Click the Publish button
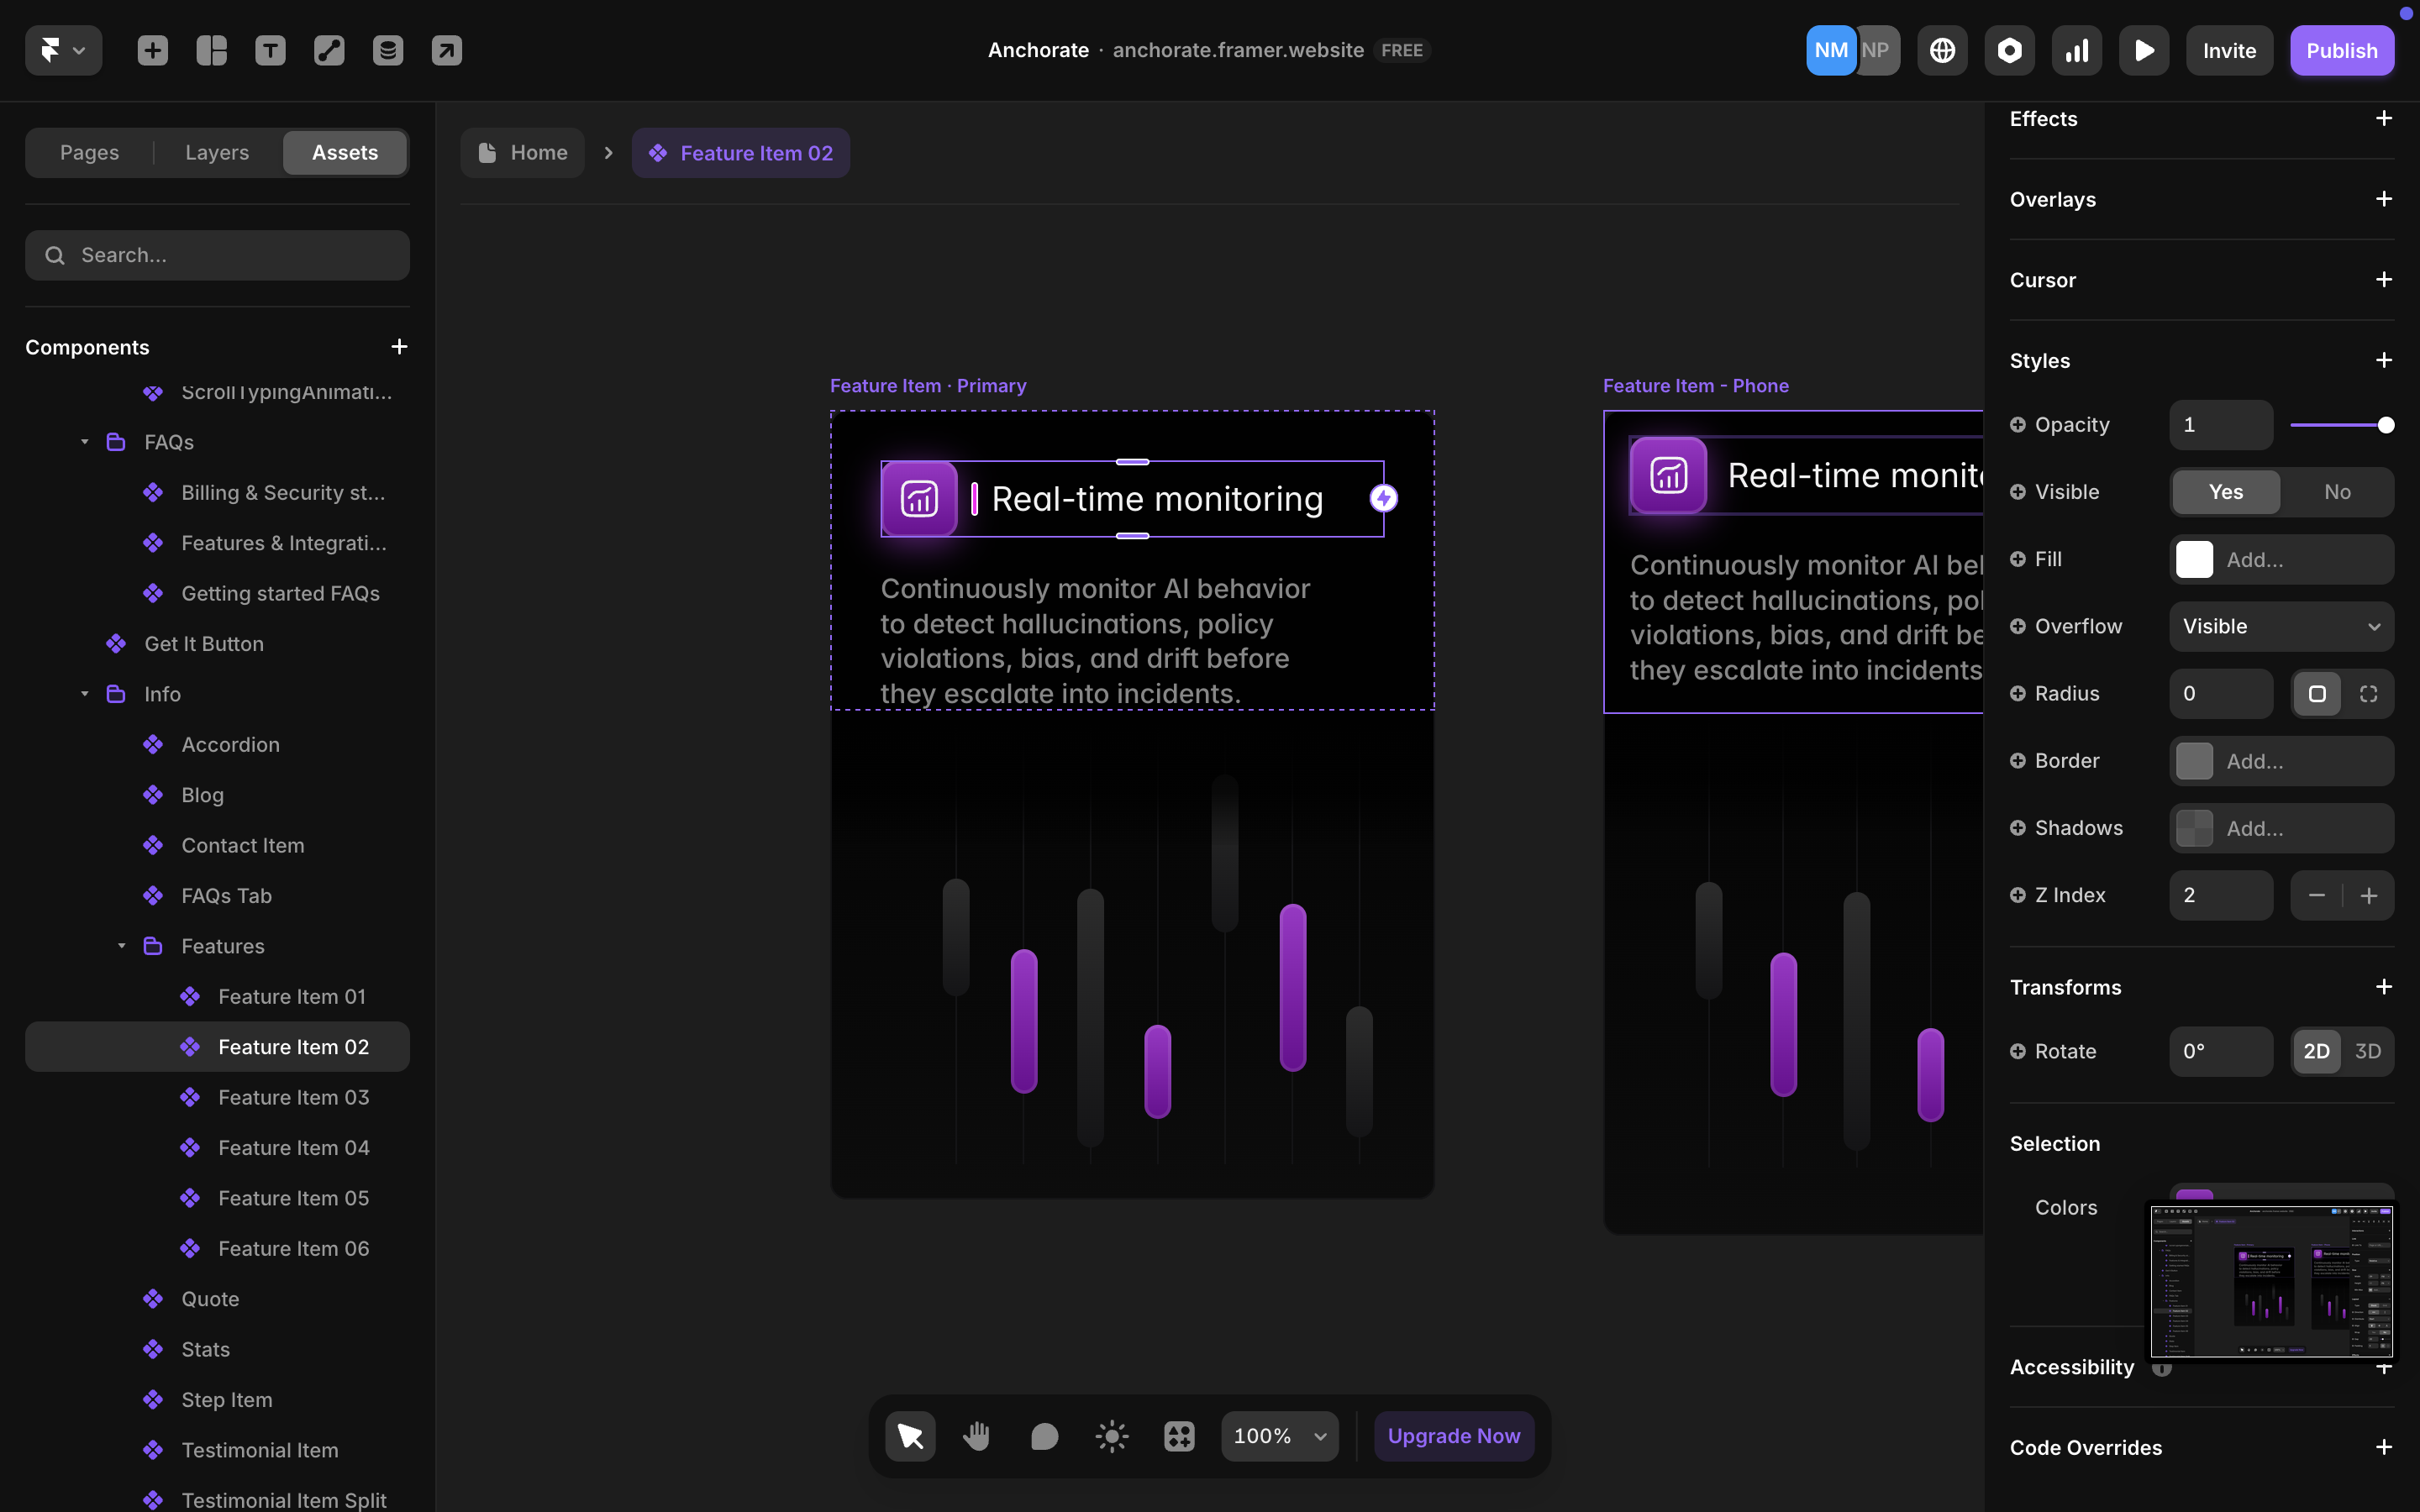 click(2341, 50)
